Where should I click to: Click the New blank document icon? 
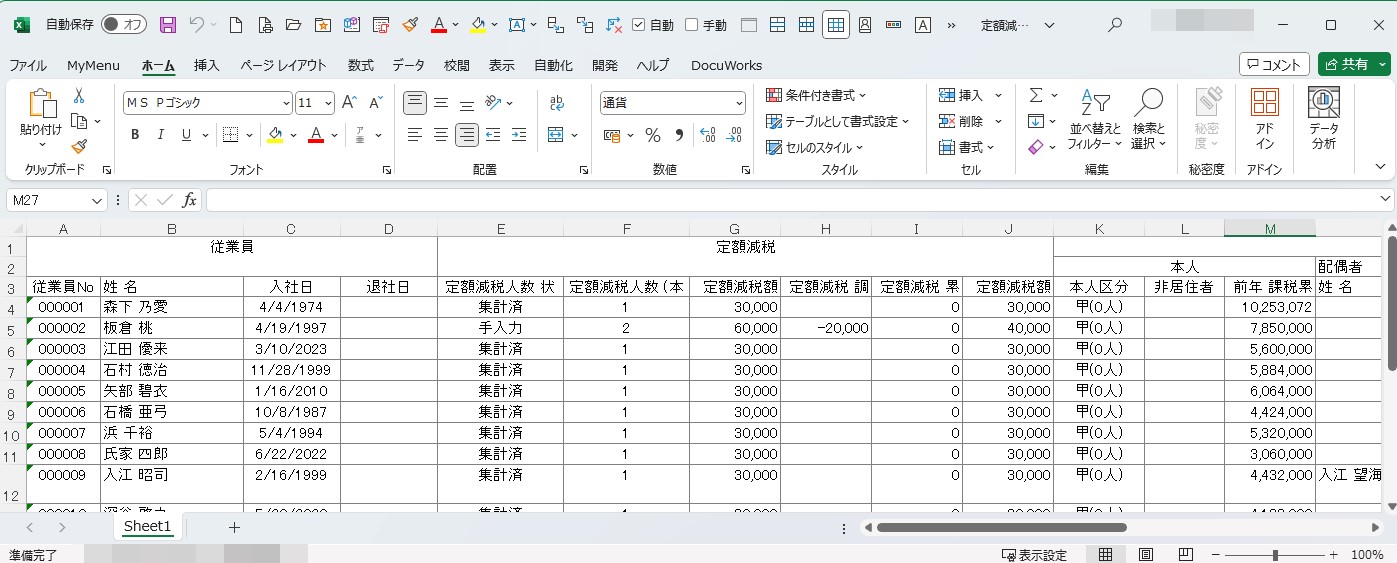click(236, 25)
